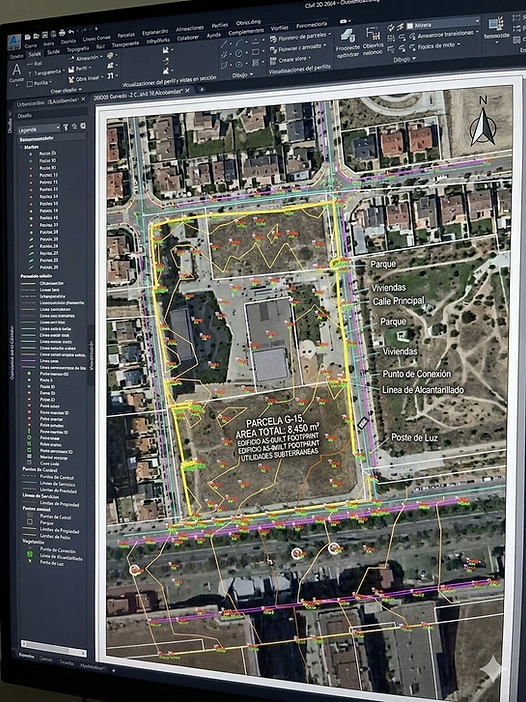Expand the Dibujo panel dropdown arrow
The width and height of the screenshot is (526, 702).
pos(252,74)
